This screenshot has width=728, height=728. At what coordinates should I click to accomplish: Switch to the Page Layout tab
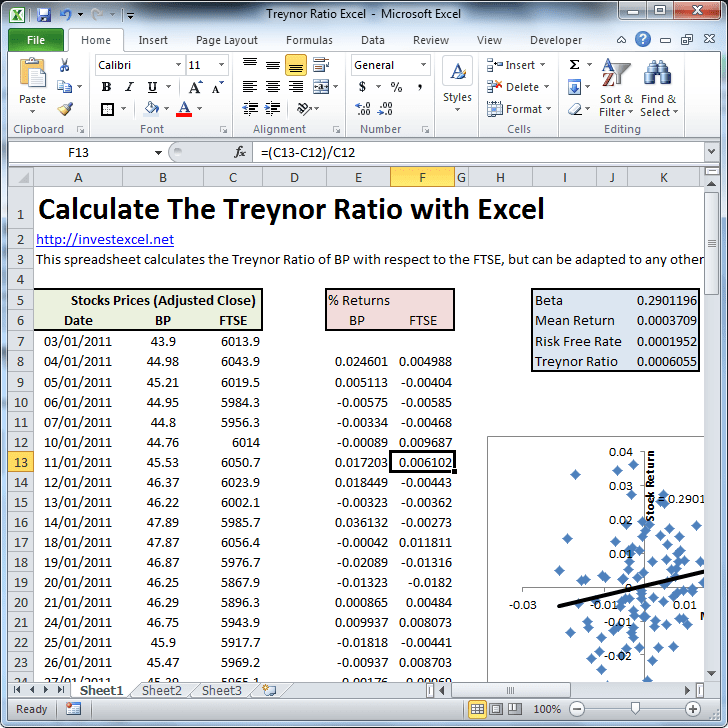[227, 40]
